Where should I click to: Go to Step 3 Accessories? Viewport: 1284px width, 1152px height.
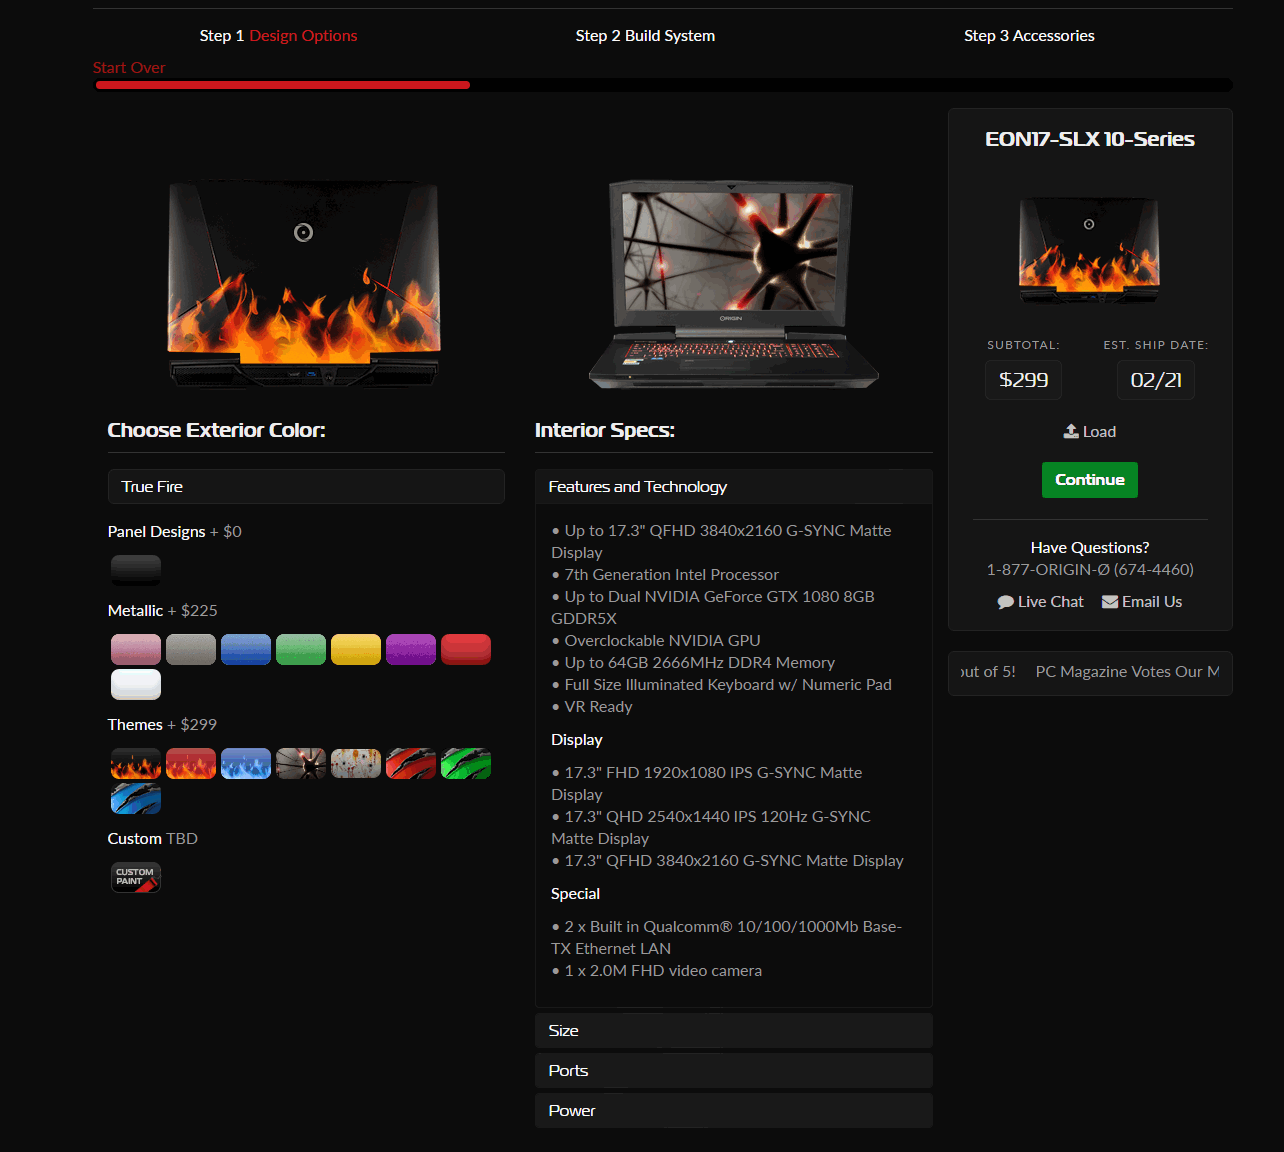(x=1029, y=36)
